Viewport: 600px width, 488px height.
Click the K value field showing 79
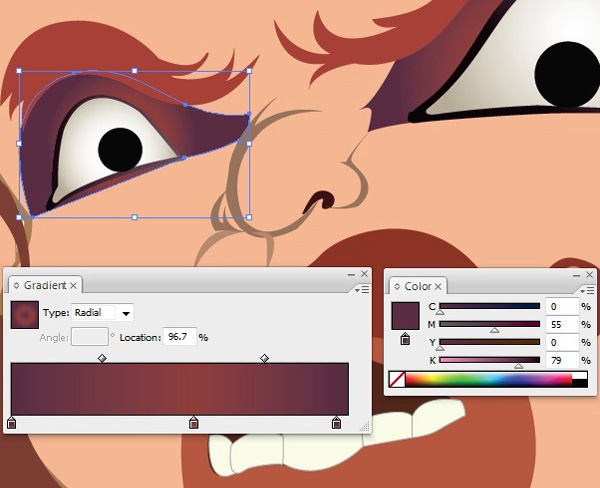point(562,360)
